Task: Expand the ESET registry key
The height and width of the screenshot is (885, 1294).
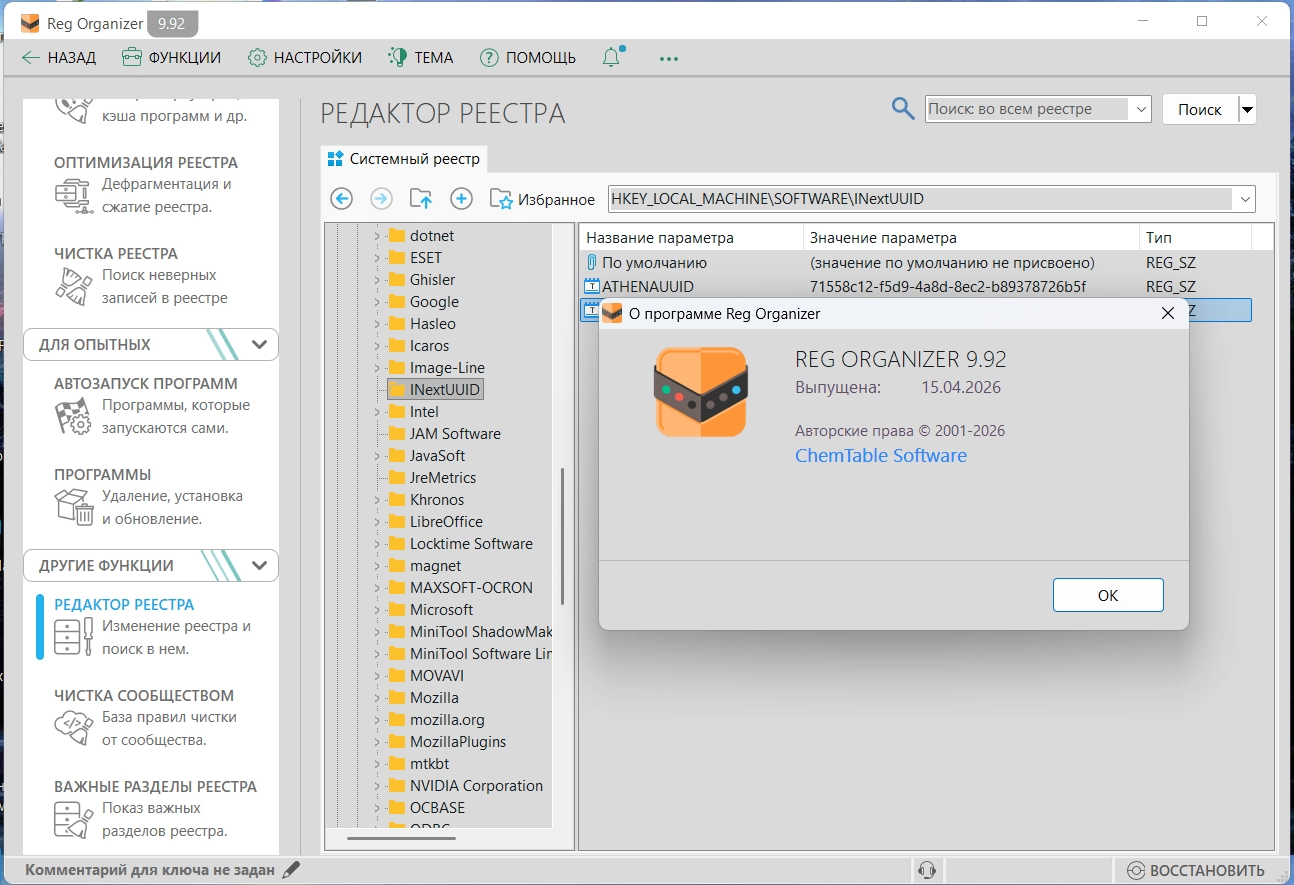Action: coord(377,258)
